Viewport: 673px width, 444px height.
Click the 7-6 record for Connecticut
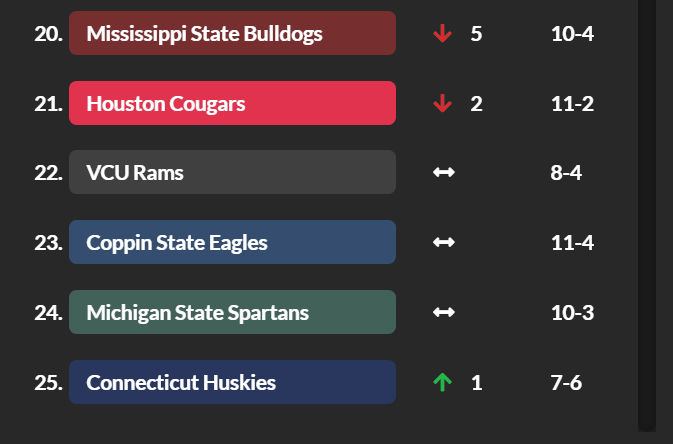566,383
